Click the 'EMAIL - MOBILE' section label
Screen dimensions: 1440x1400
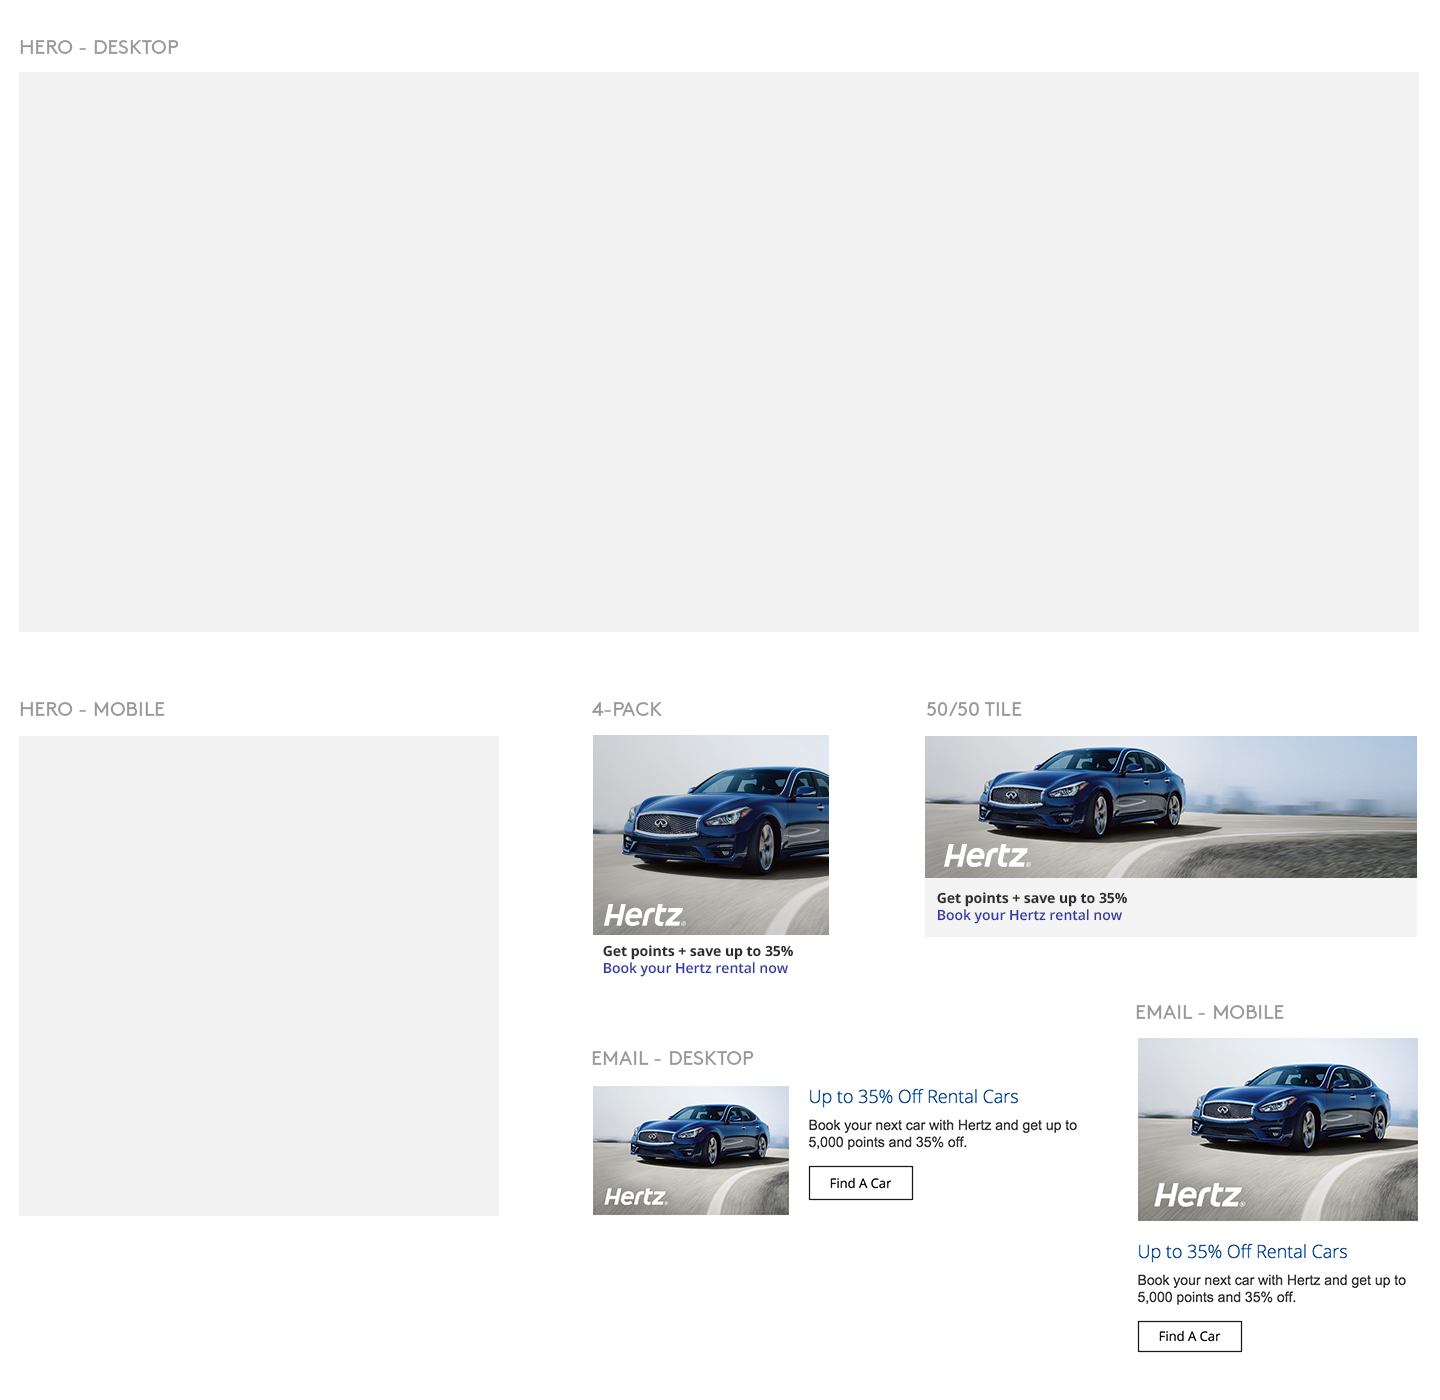tap(1209, 1012)
